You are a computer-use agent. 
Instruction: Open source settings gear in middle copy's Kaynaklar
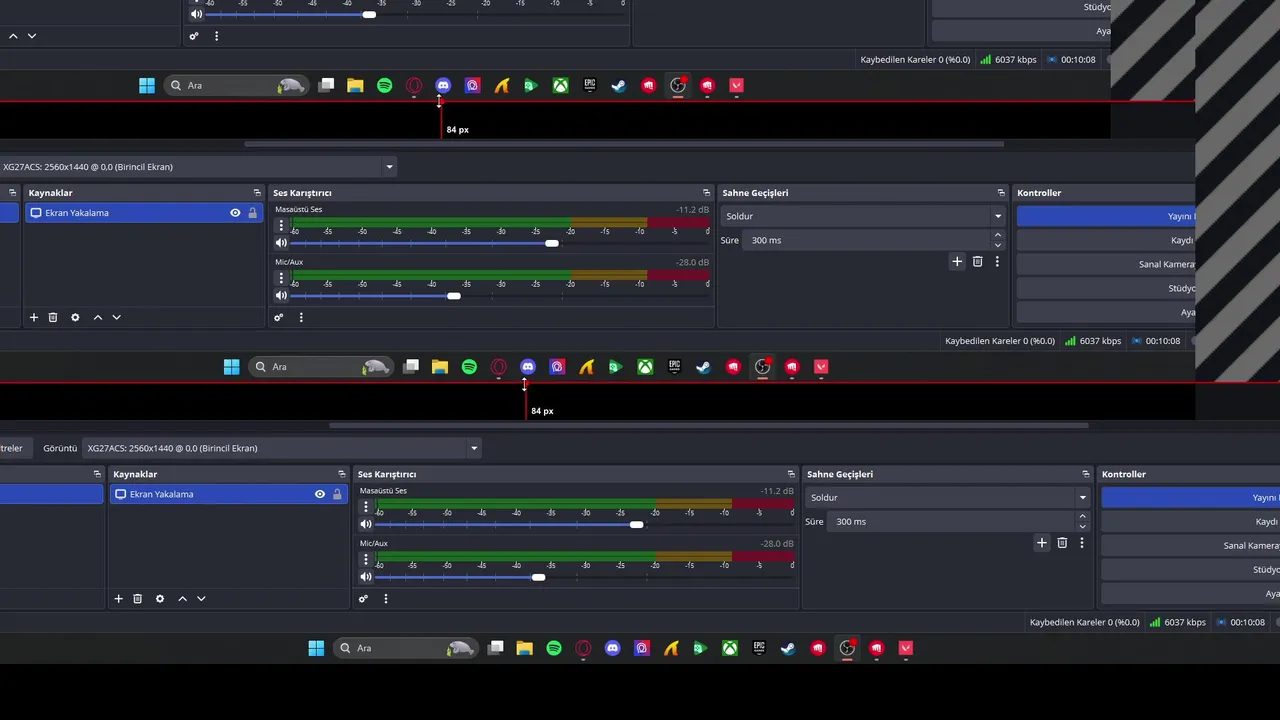click(75, 317)
